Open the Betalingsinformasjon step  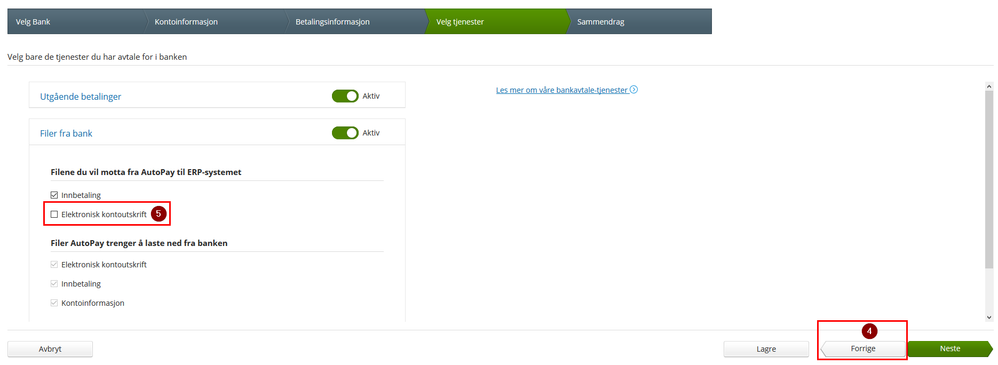[355, 22]
